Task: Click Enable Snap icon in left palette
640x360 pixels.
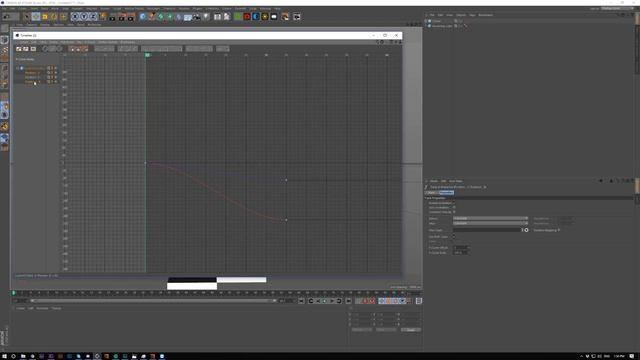Action: (4, 127)
